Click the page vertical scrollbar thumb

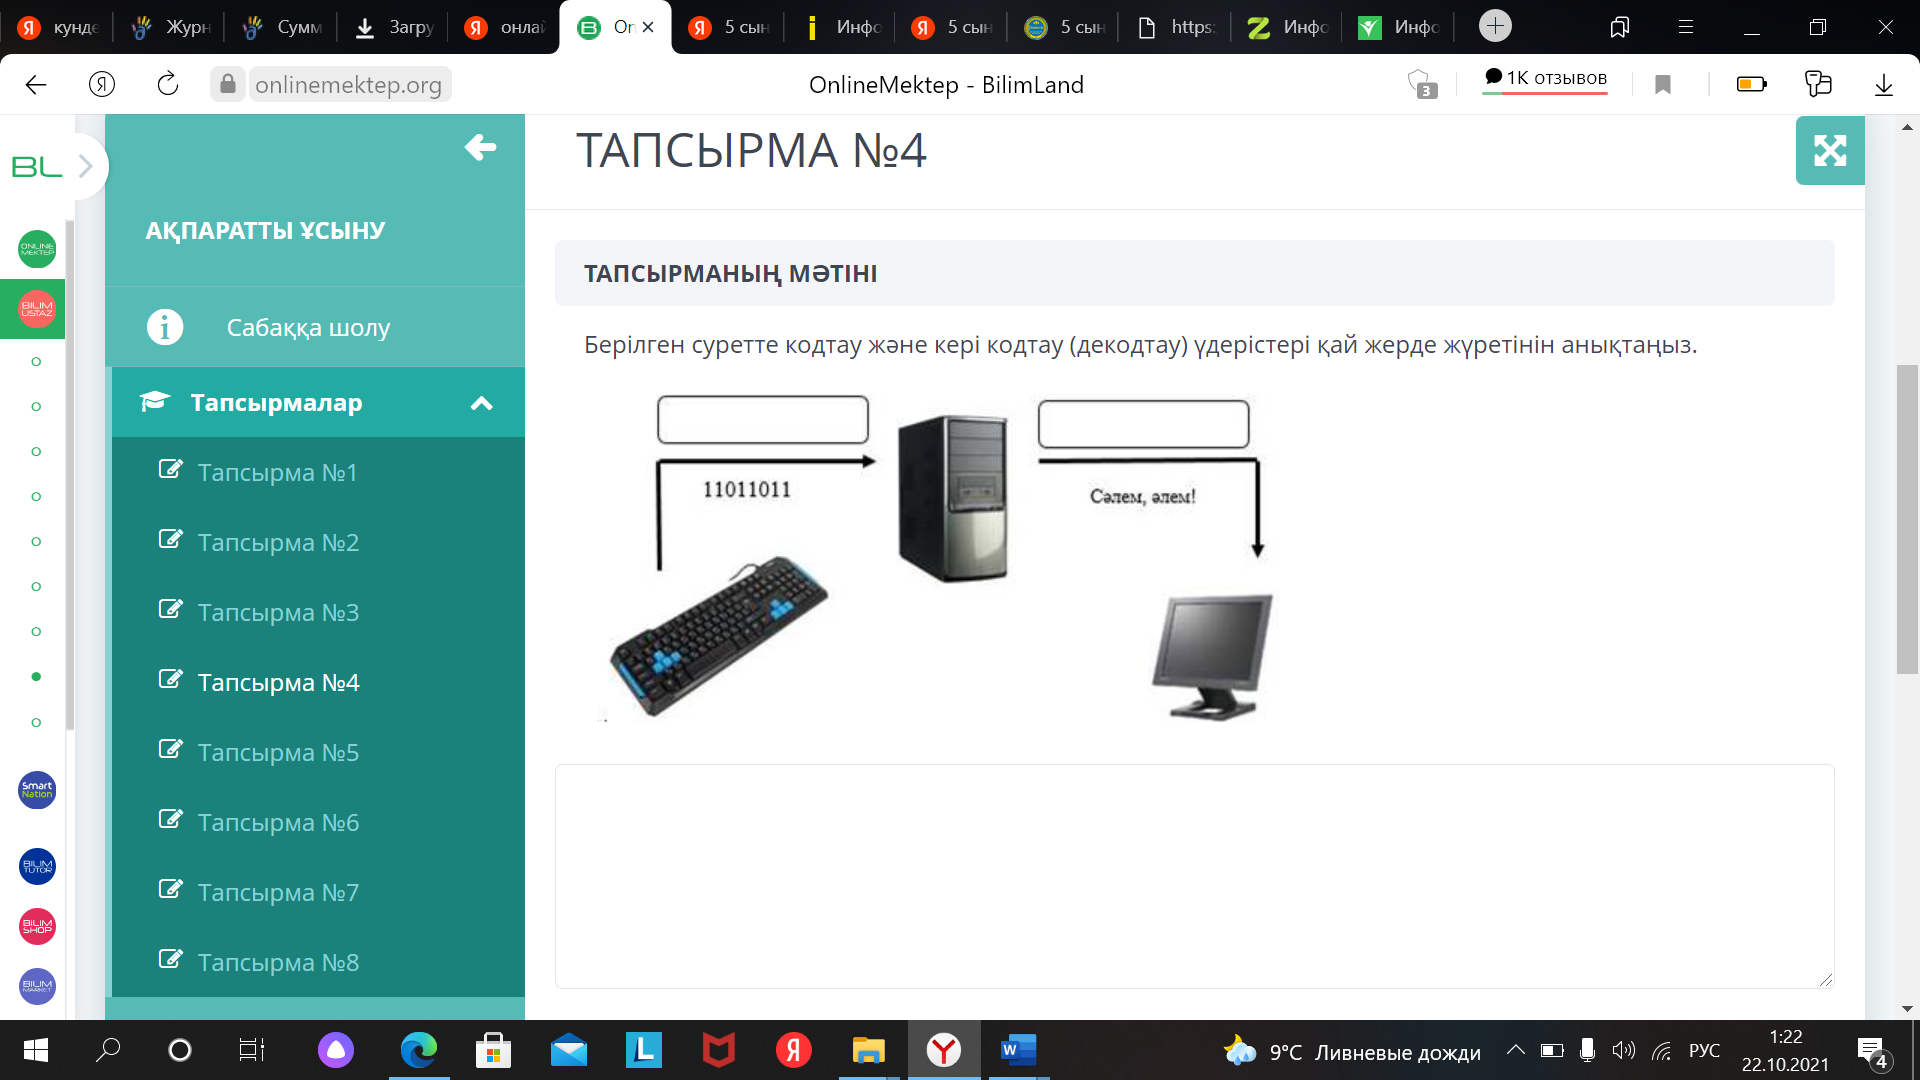pos(1907,520)
